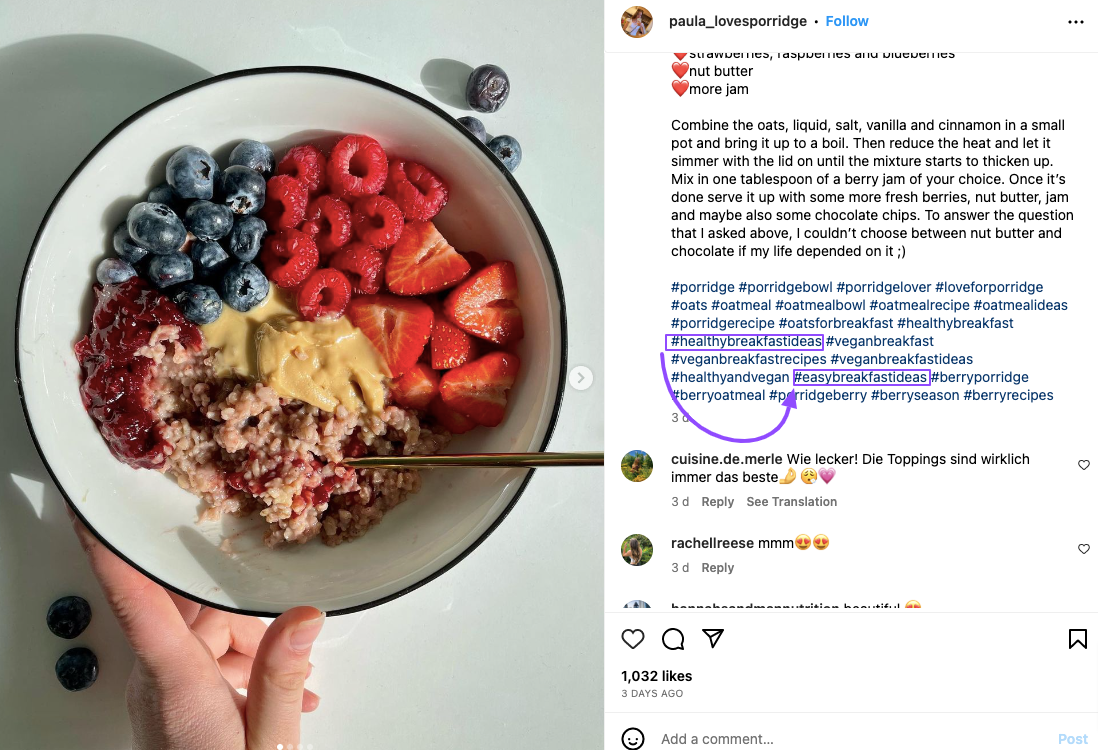See Translation of the German comment
This screenshot has height=750, width=1098.
tap(791, 501)
